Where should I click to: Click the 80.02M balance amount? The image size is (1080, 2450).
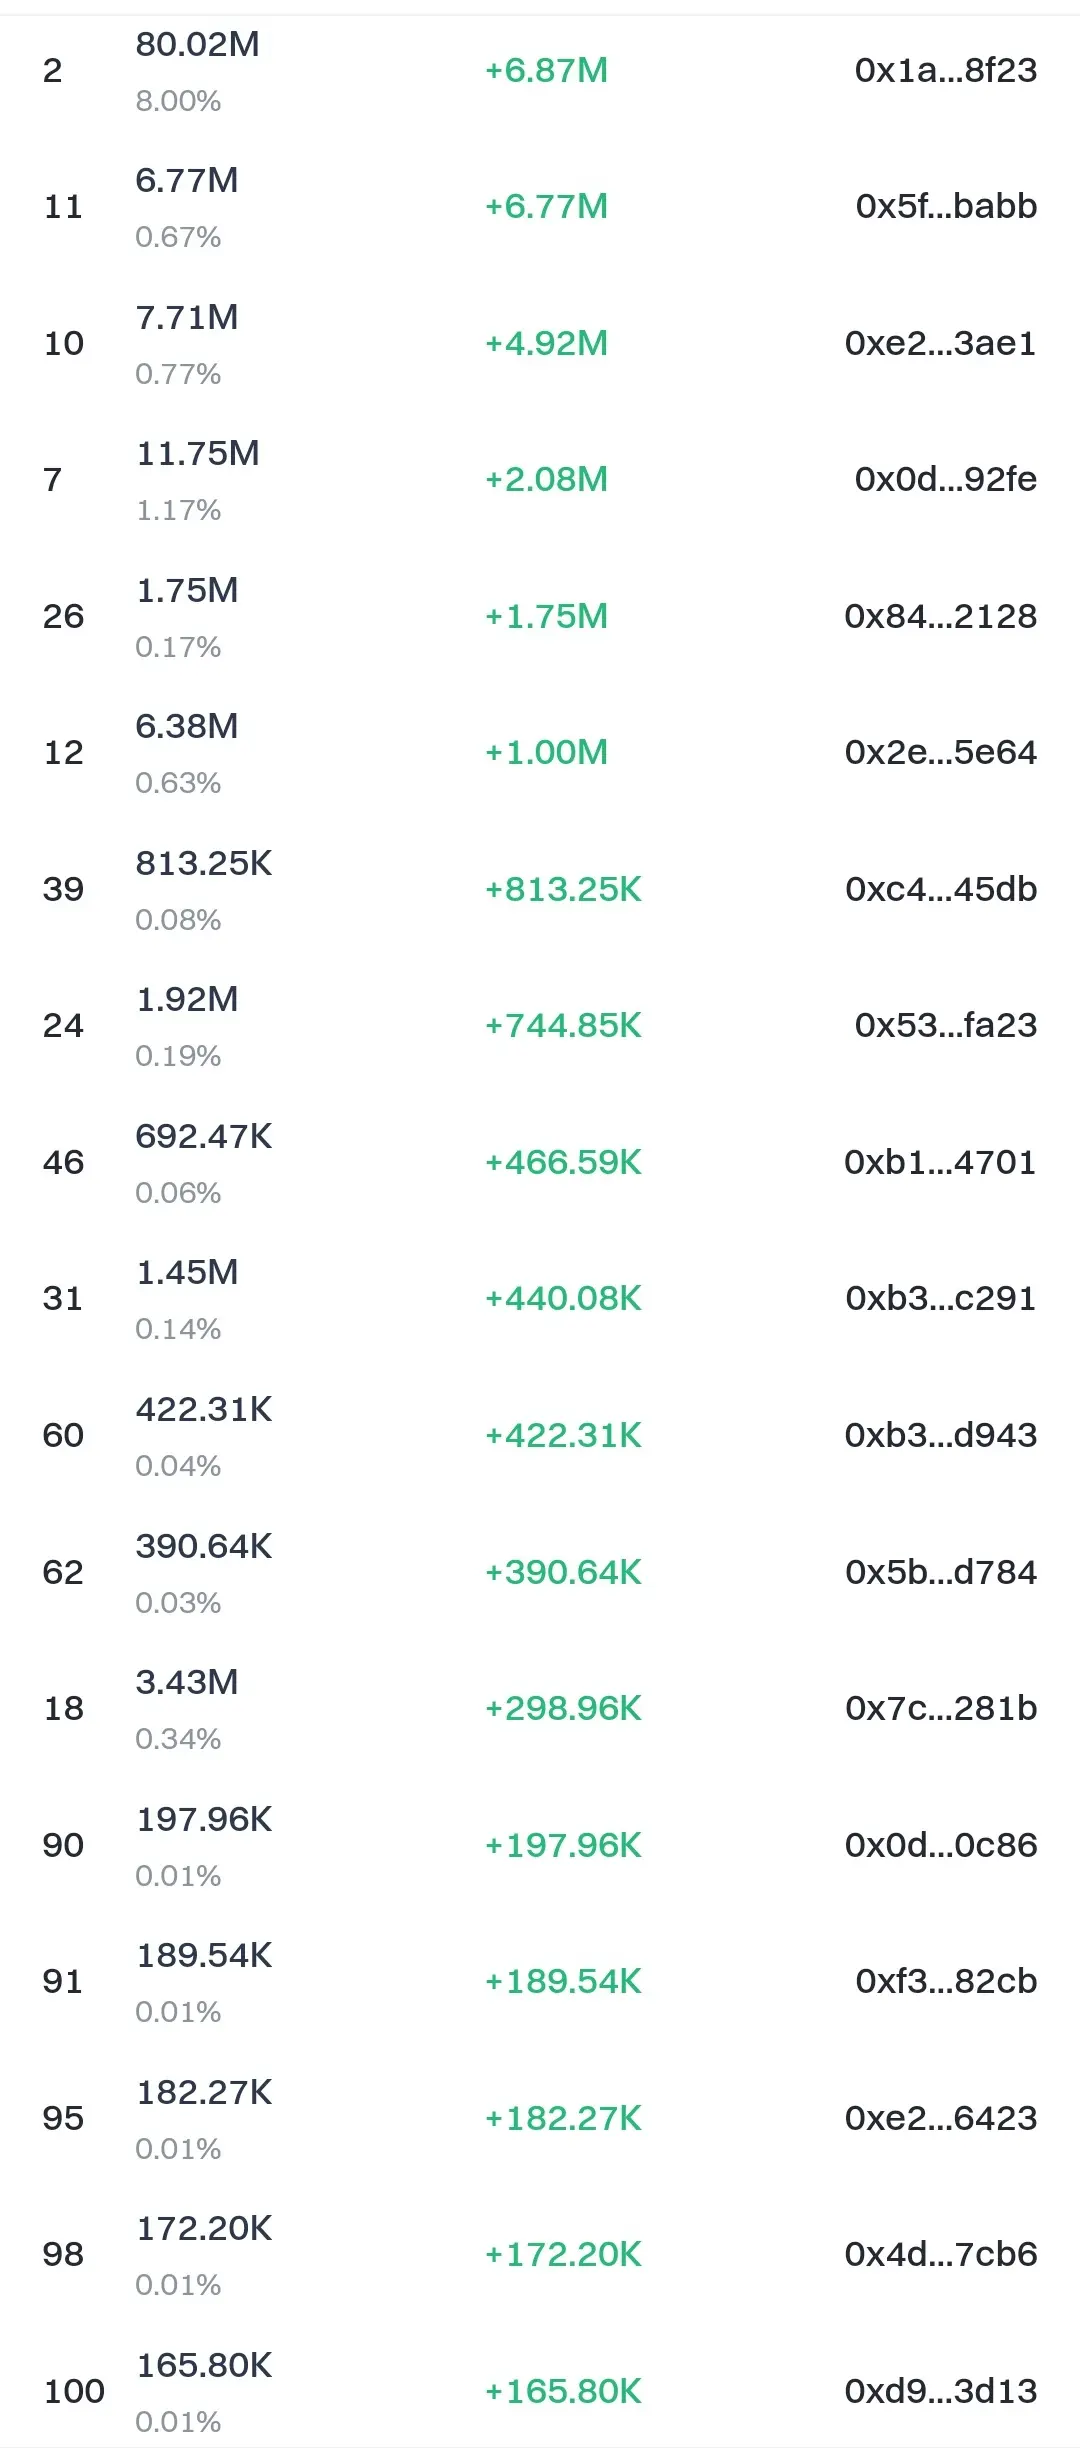tap(197, 44)
